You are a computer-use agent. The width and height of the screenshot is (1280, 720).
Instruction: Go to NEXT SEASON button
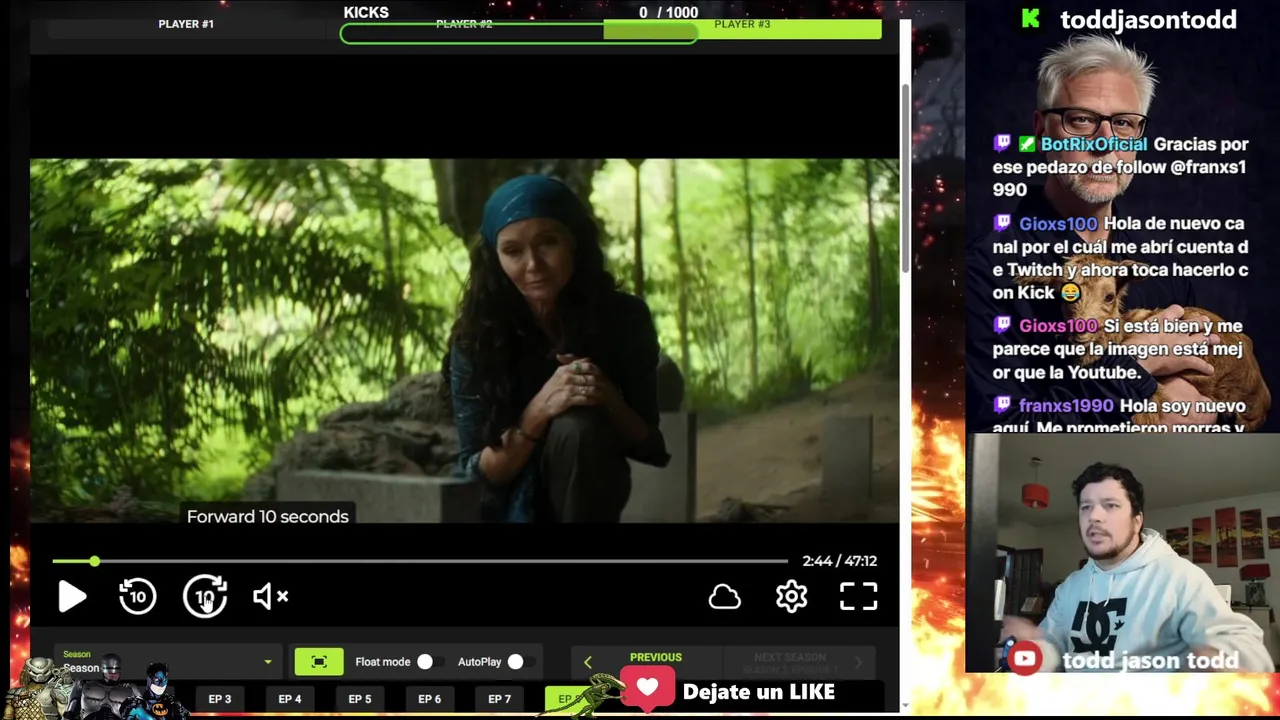(790, 662)
